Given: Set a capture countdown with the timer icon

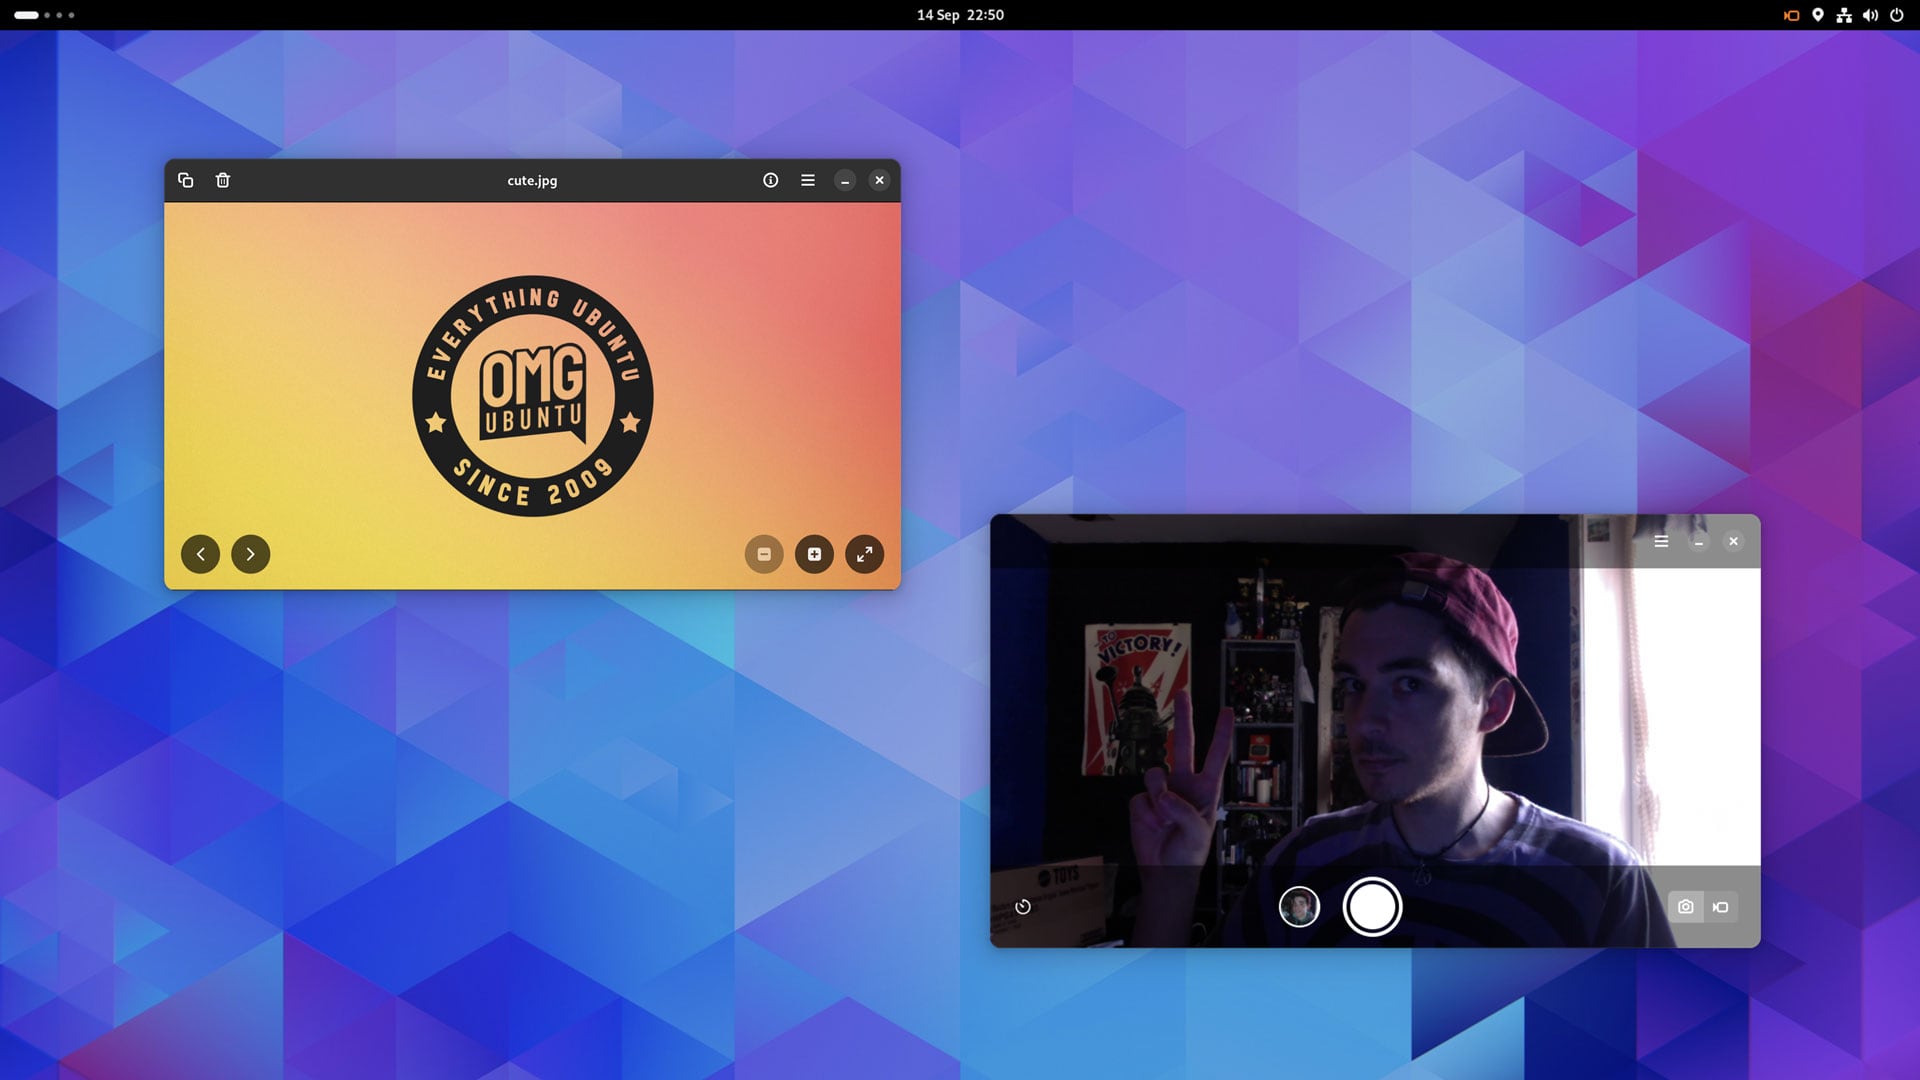Looking at the screenshot, I should tap(1025, 908).
